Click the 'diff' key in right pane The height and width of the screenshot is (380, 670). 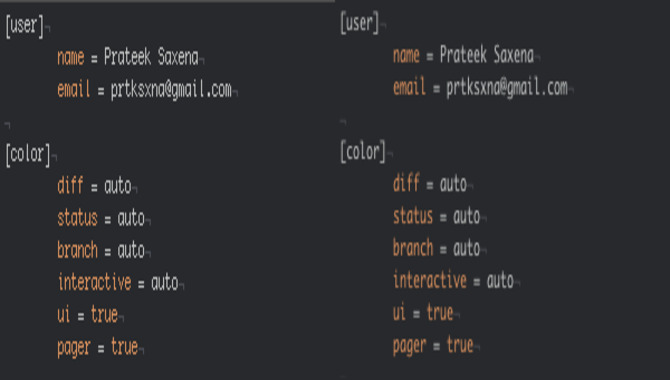point(406,183)
